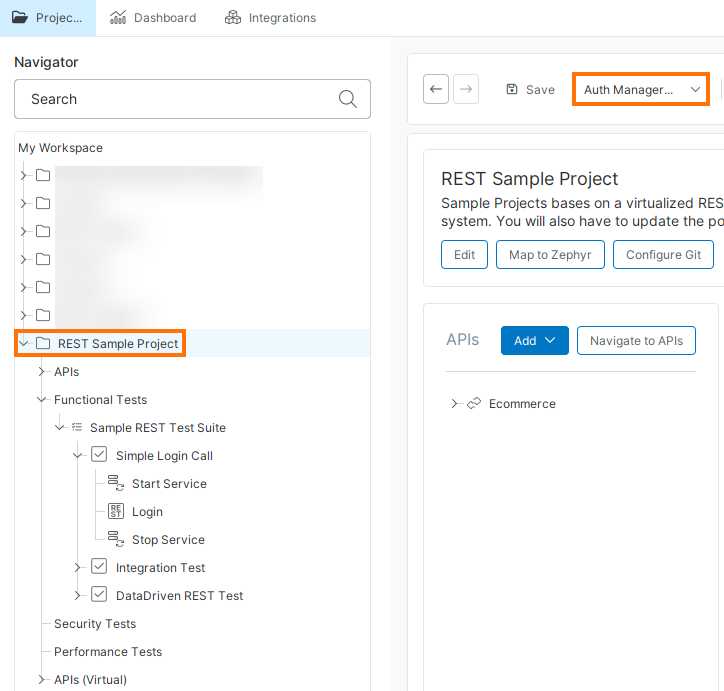Viewport: 724px width, 691px height.
Task: Select the Start Service step
Action: click(169, 484)
